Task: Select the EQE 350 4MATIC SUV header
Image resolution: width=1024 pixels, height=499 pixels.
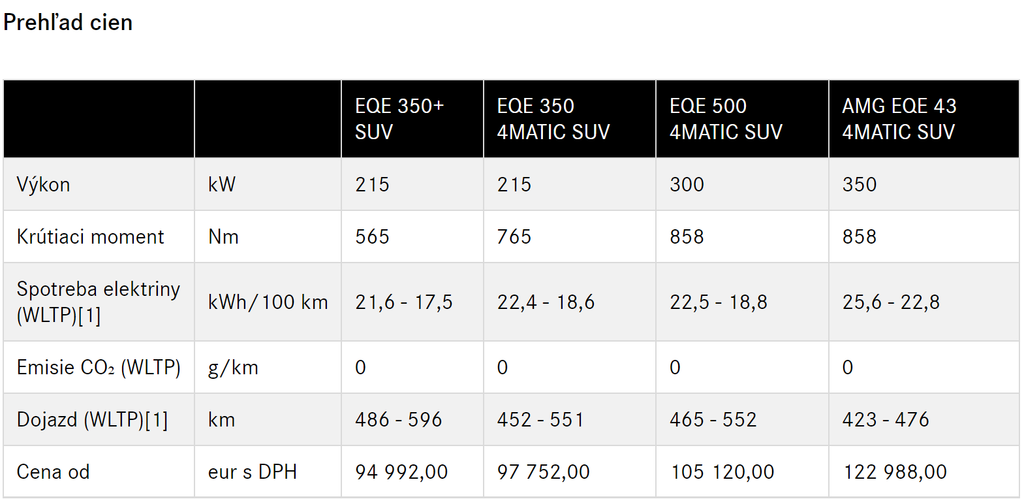Action: [553, 119]
